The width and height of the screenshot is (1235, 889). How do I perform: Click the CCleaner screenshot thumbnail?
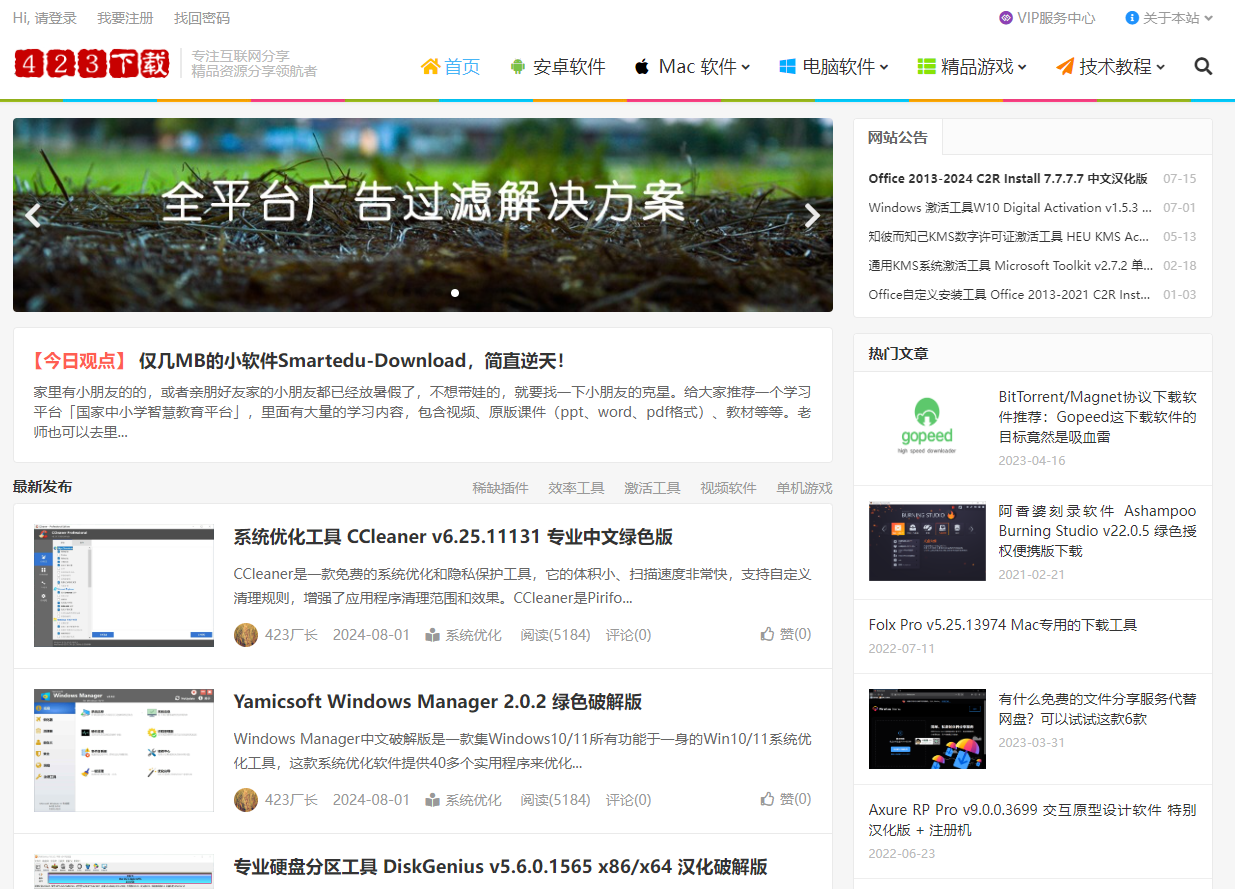click(x=124, y=585)
